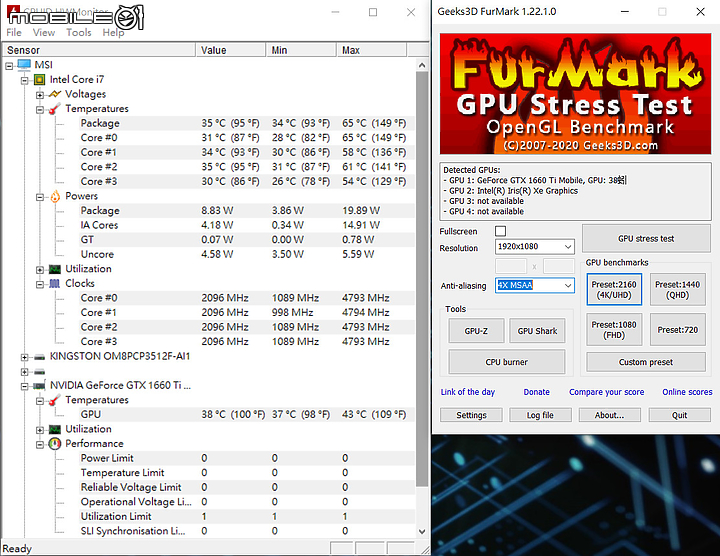
Task: Run the Preset:2160 (4K/UHD) benchmark
Action: [614, 289]
